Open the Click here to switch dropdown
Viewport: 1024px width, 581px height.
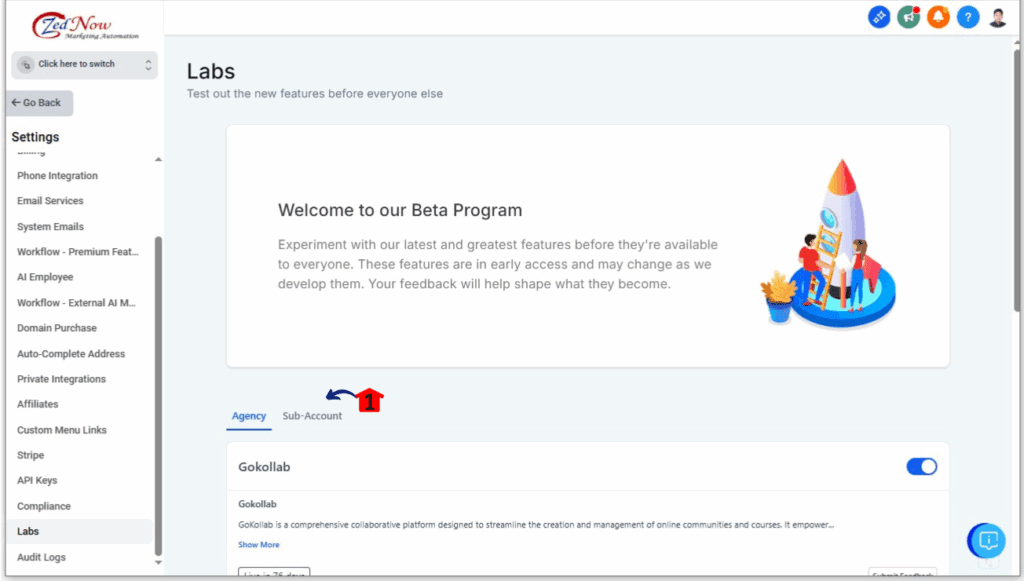pyautogui.click(x=84, y=65)
